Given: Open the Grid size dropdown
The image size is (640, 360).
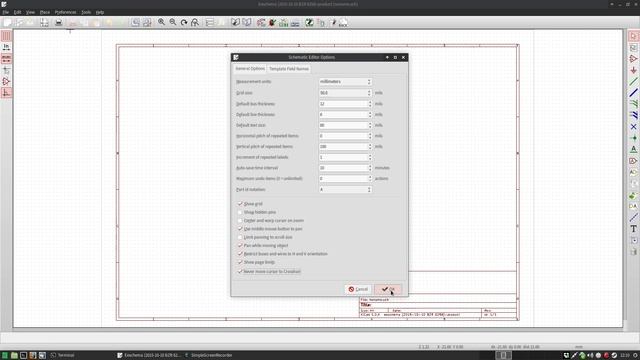Looking at the screenshot, I should [345, 93].
